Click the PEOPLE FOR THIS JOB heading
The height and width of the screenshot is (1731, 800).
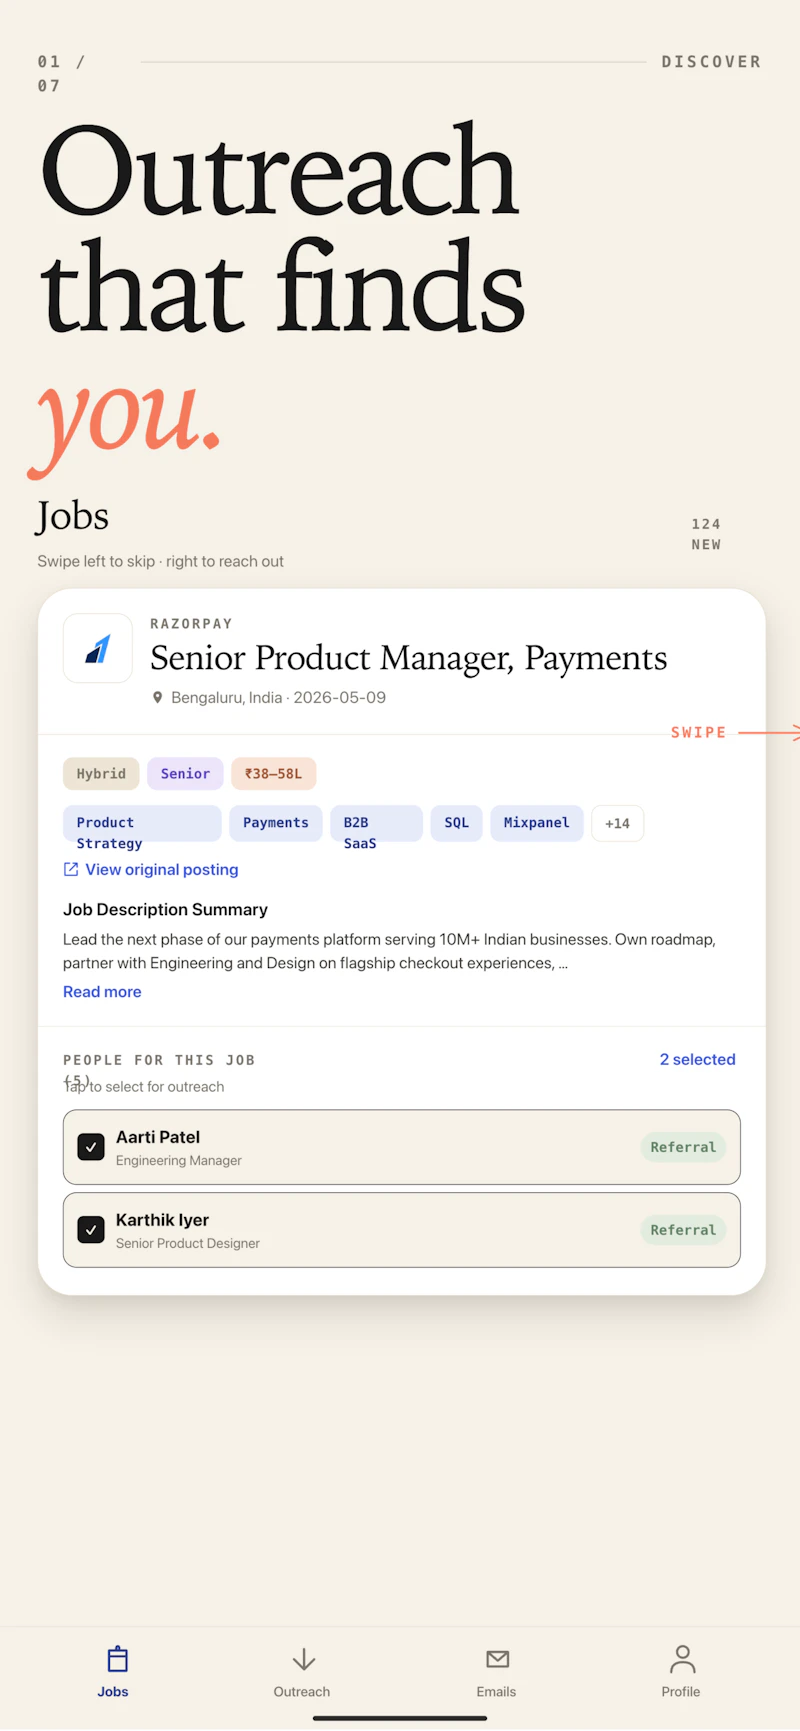(159, 1060)
